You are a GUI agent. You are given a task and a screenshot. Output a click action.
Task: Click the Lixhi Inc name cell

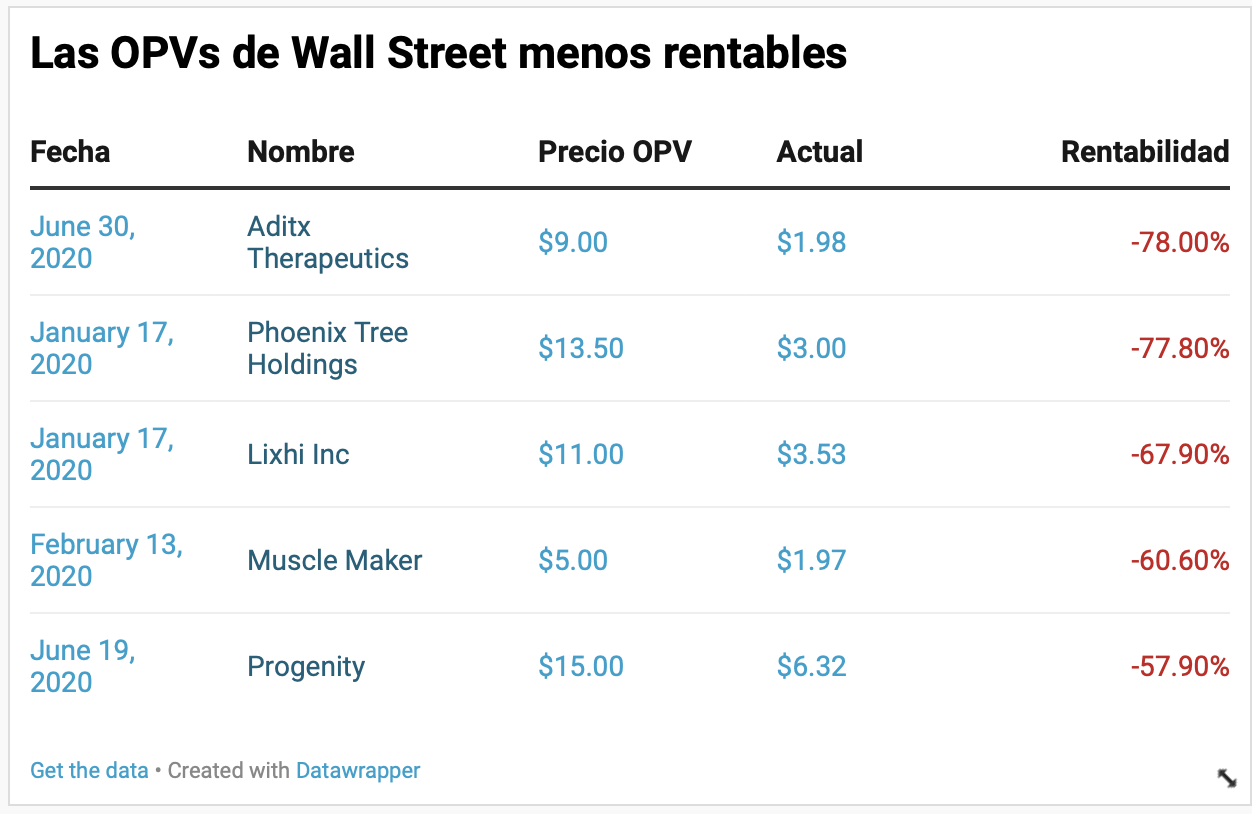[299, 455]
